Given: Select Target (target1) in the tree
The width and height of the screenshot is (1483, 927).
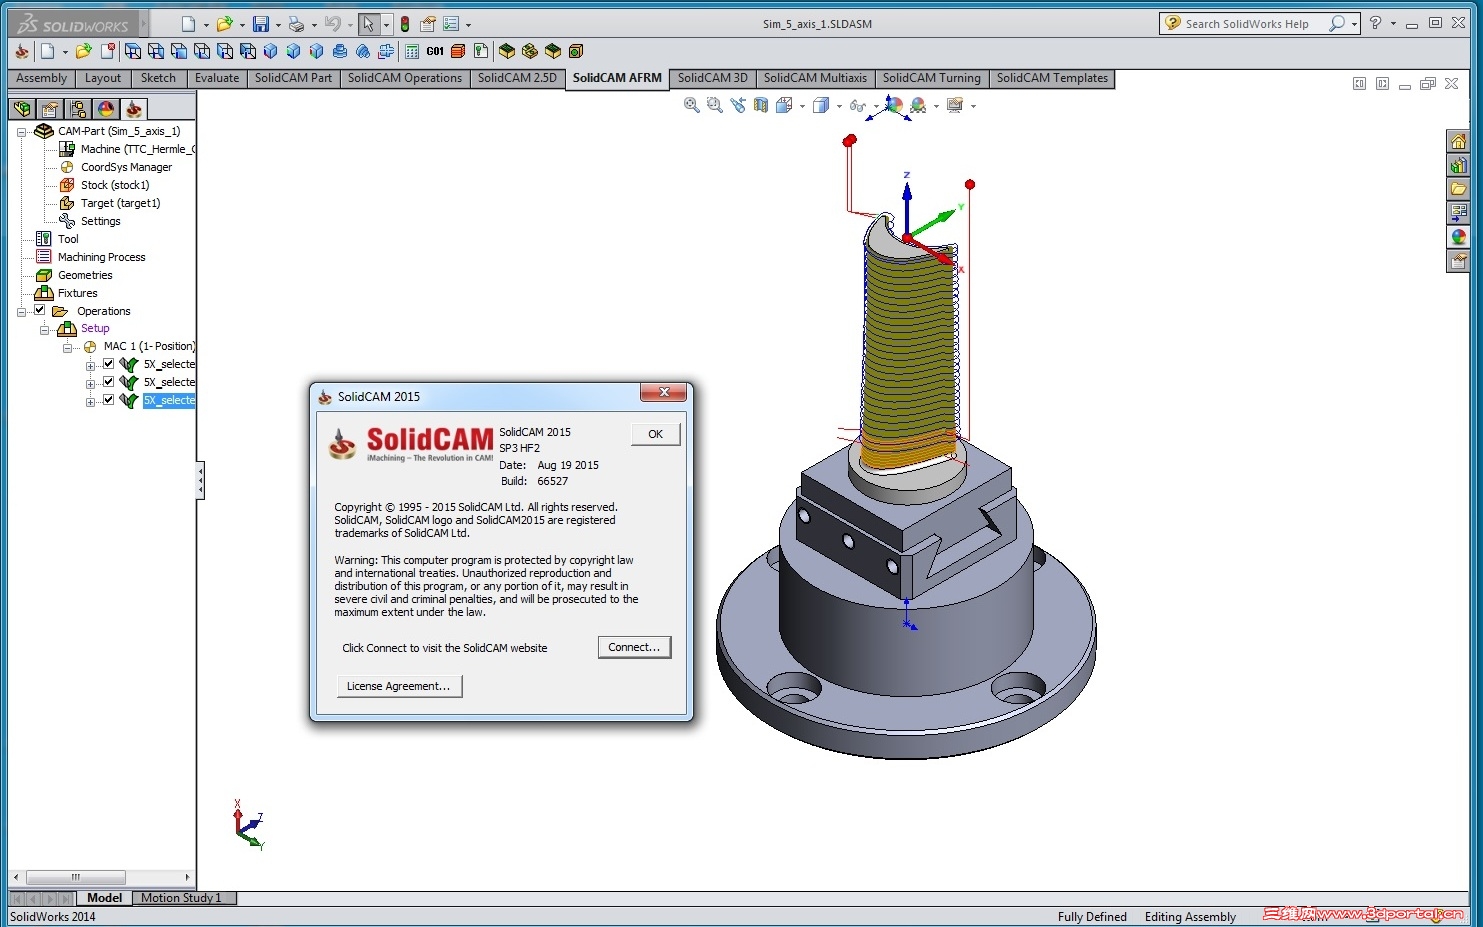Looking at the screenshot, I should click(120, 203).
